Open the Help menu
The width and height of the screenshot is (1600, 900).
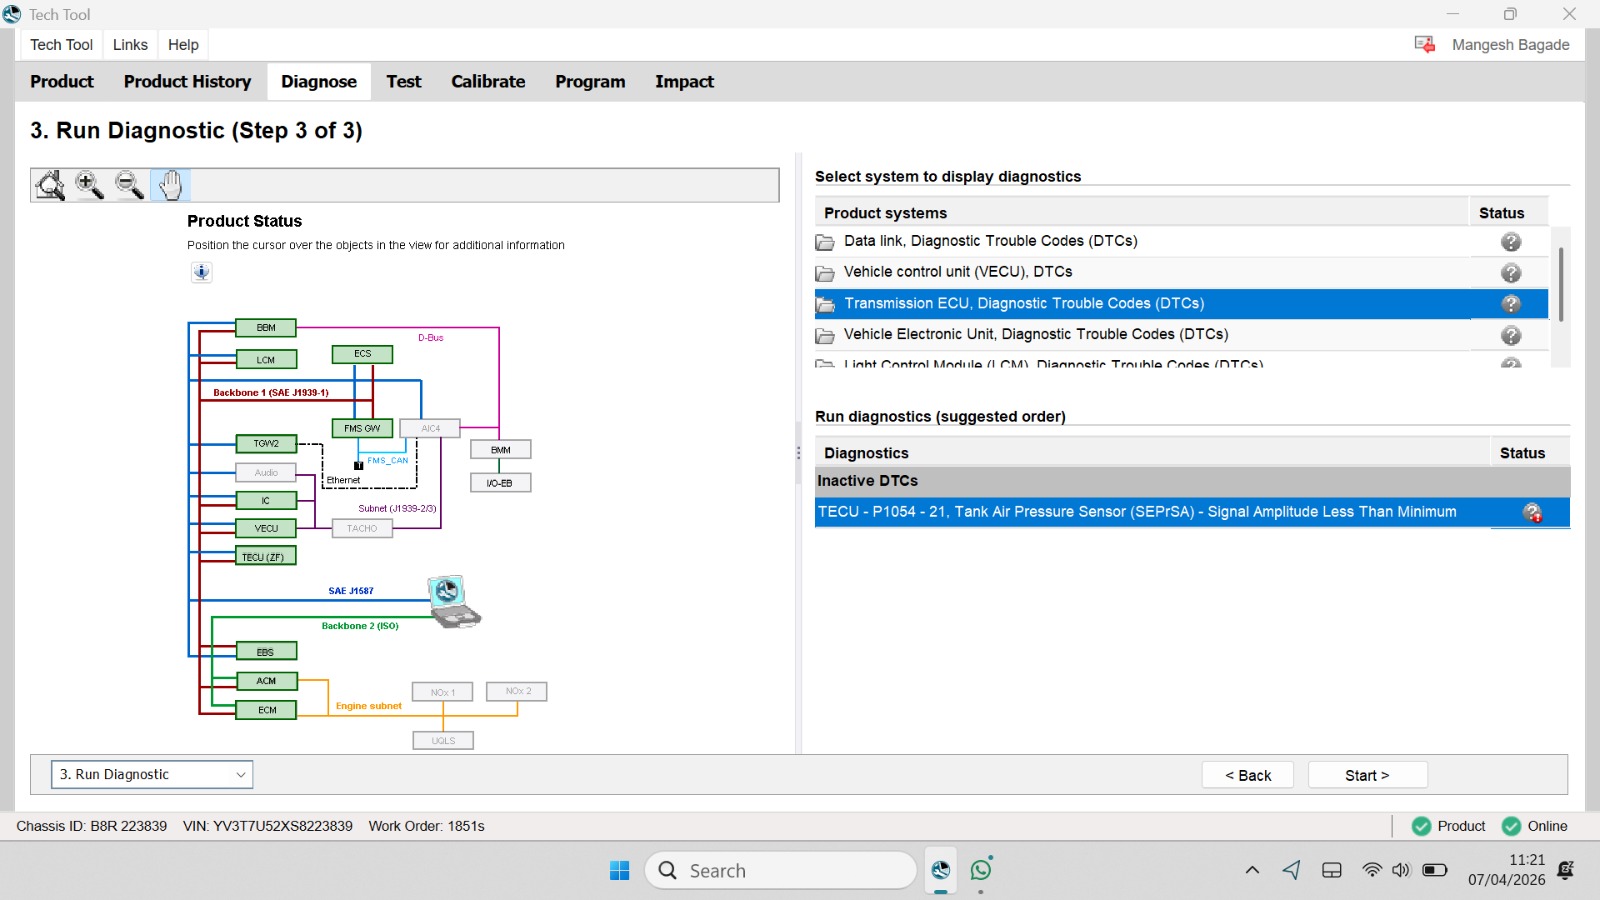pyautogui.click(x=183, y=45)
